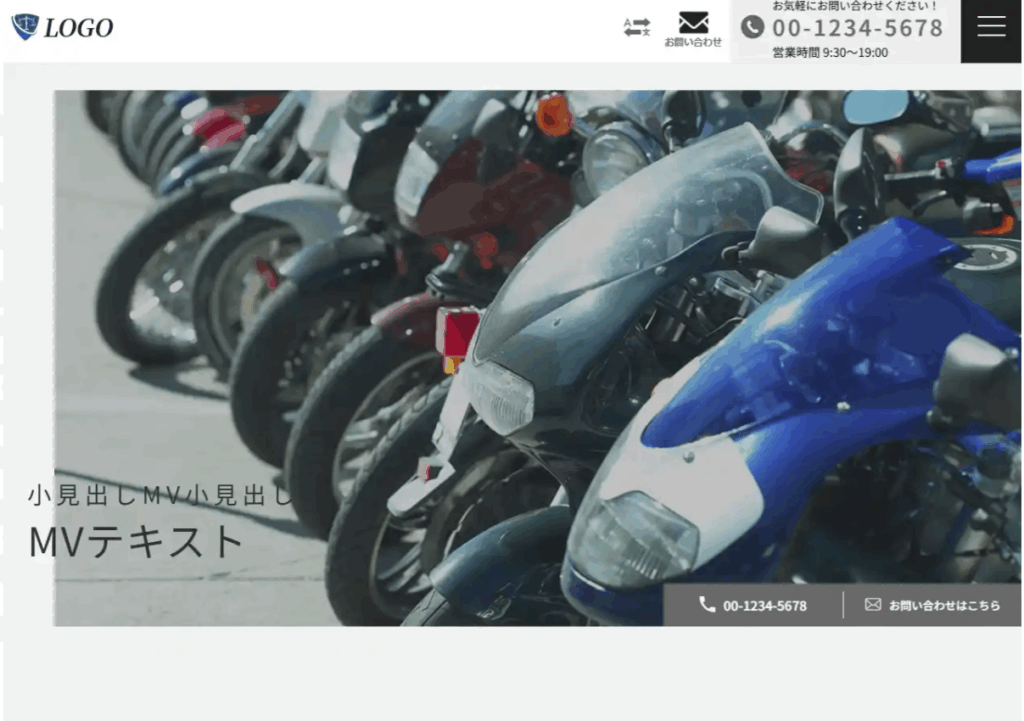The width and height of the screenshot is (1024, 721).
Task: Click the MVテキスト heading
Action: 136,541
